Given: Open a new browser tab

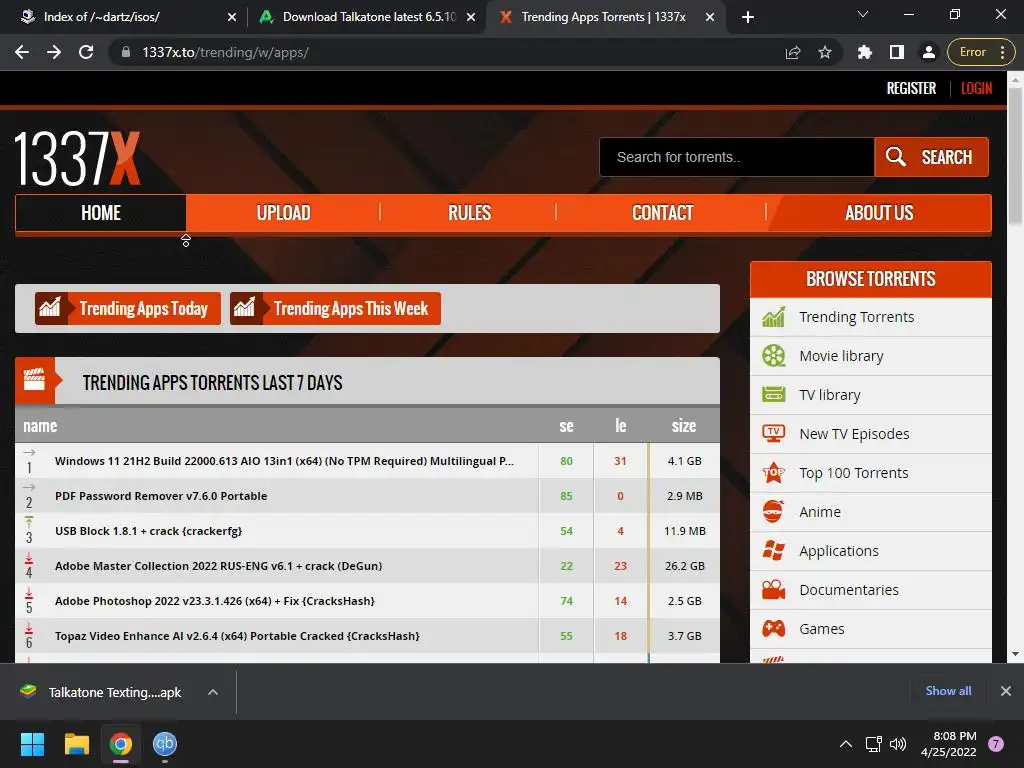Looking at the screenshot, I should coord(748,17).
